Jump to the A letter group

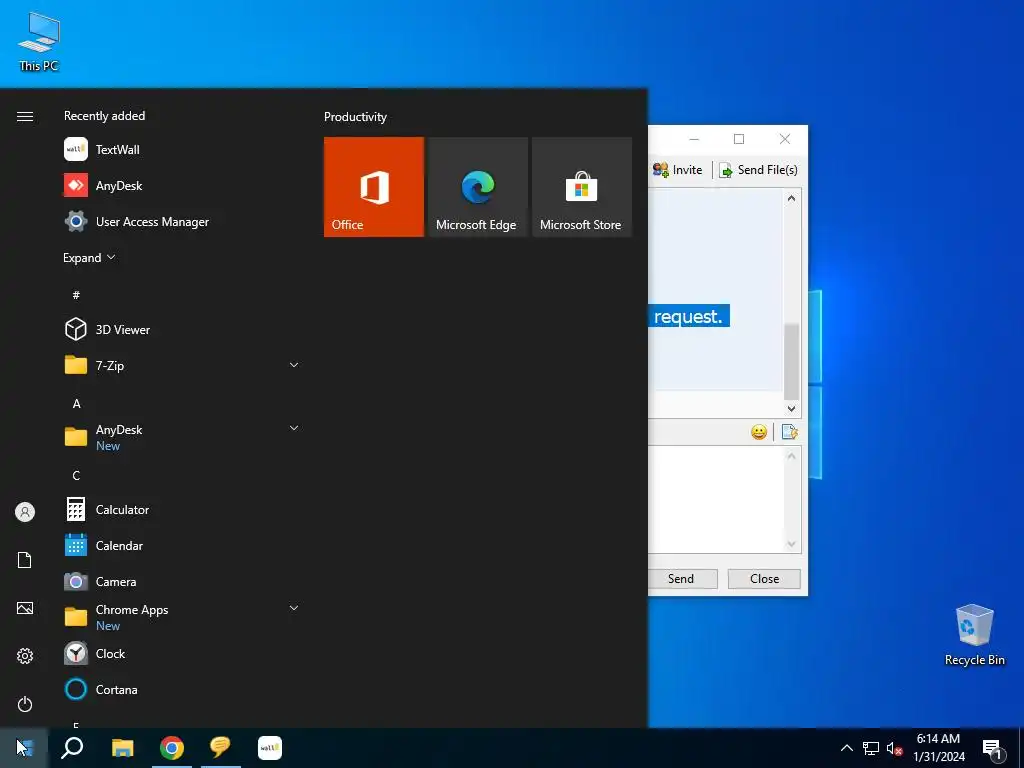tap(76, 404)
